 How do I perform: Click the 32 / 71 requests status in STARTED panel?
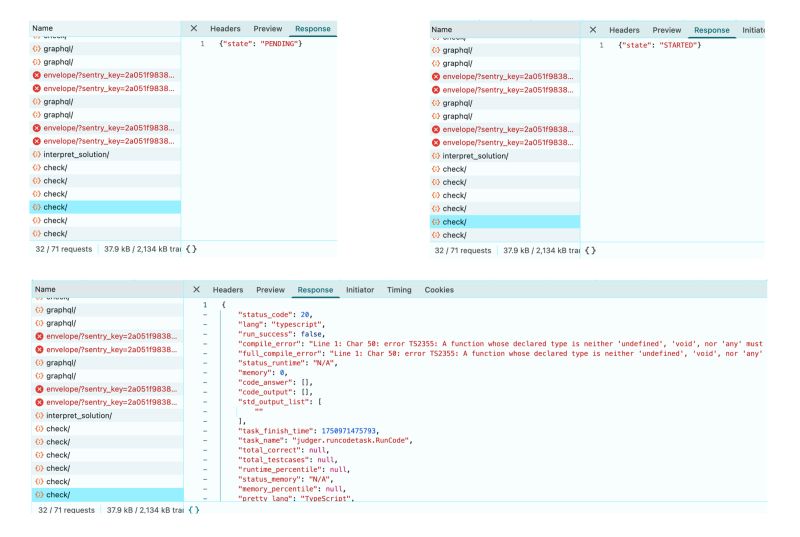(463, 251)
